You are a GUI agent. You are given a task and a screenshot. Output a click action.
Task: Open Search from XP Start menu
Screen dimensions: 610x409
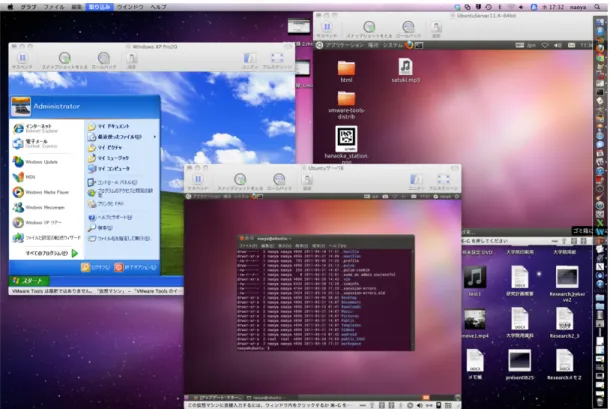click(100, 228)
